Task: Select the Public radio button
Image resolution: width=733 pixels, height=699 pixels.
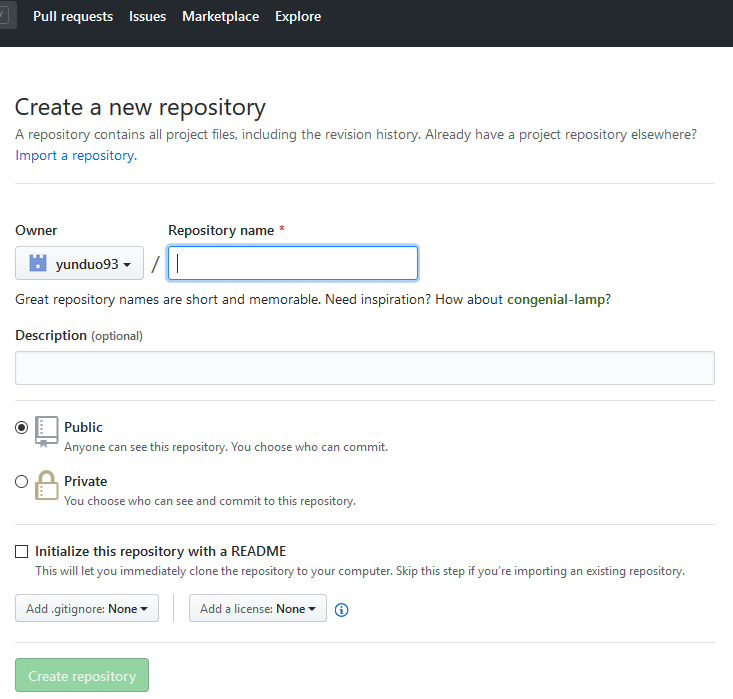Action: [x=22, y=427]
